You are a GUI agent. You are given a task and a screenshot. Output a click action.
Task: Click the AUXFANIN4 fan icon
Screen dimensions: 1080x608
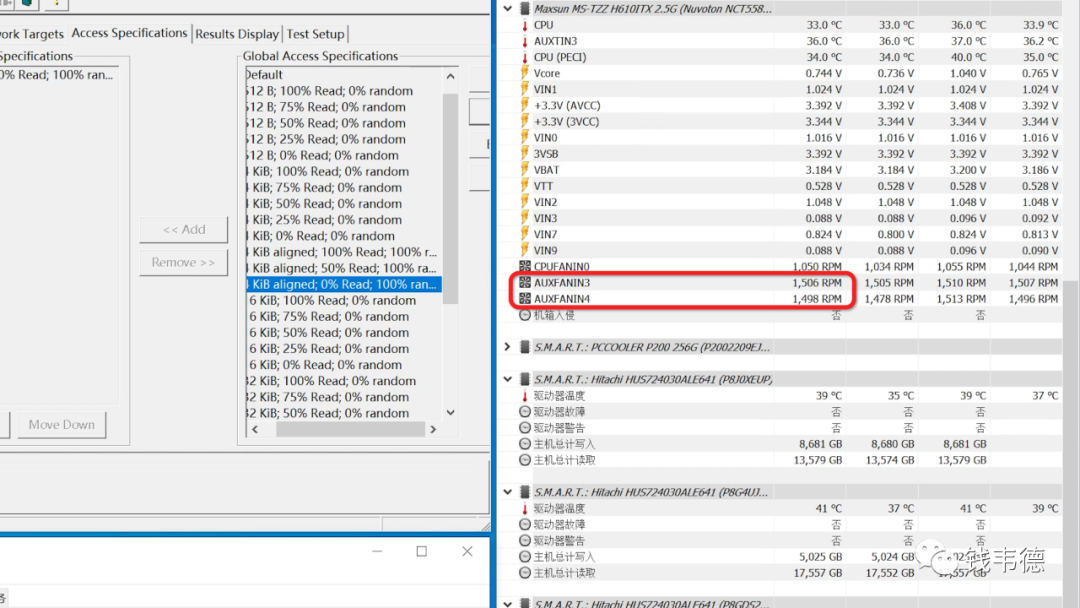pos(525,299)
